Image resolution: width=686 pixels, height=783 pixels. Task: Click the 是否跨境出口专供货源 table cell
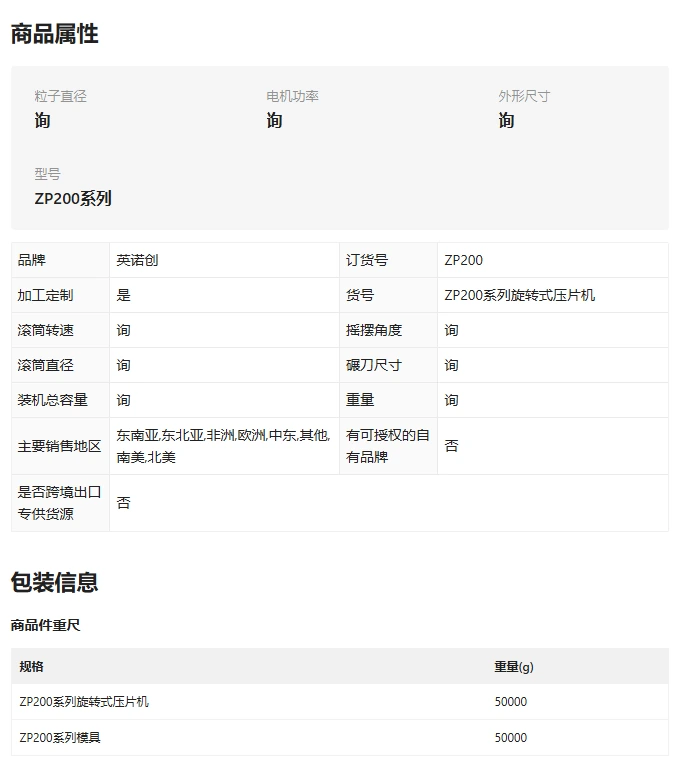[60, 503]
